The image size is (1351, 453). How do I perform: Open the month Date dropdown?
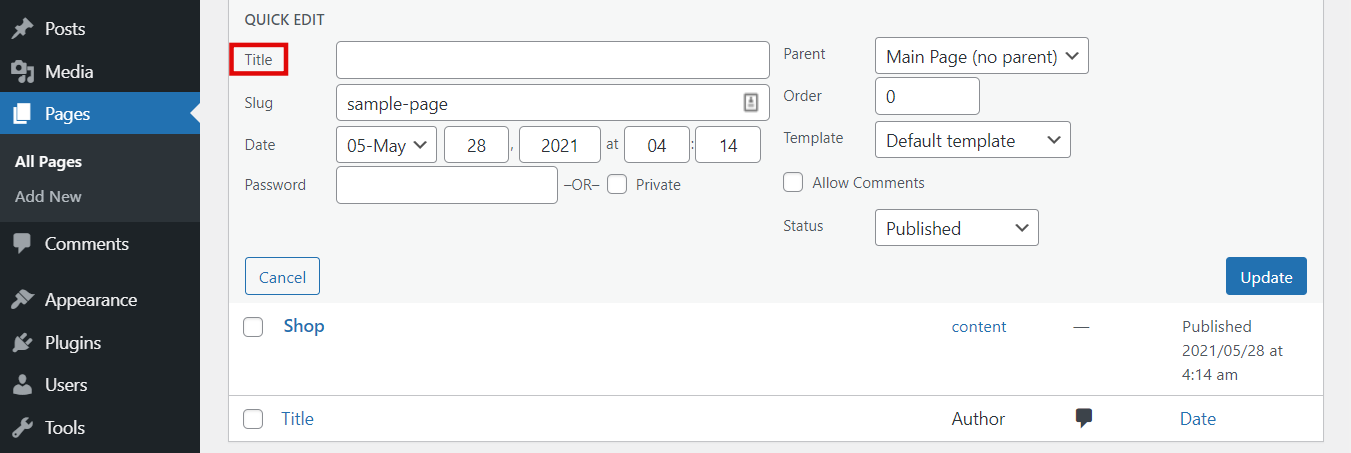[386, 145]
